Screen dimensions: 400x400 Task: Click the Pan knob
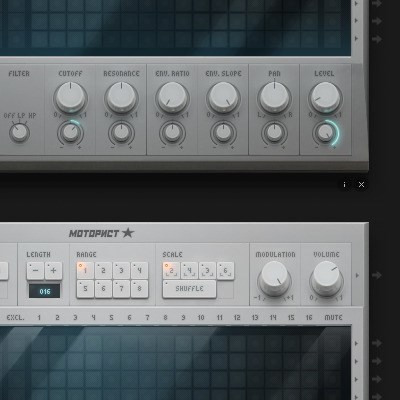click(274, 97)
